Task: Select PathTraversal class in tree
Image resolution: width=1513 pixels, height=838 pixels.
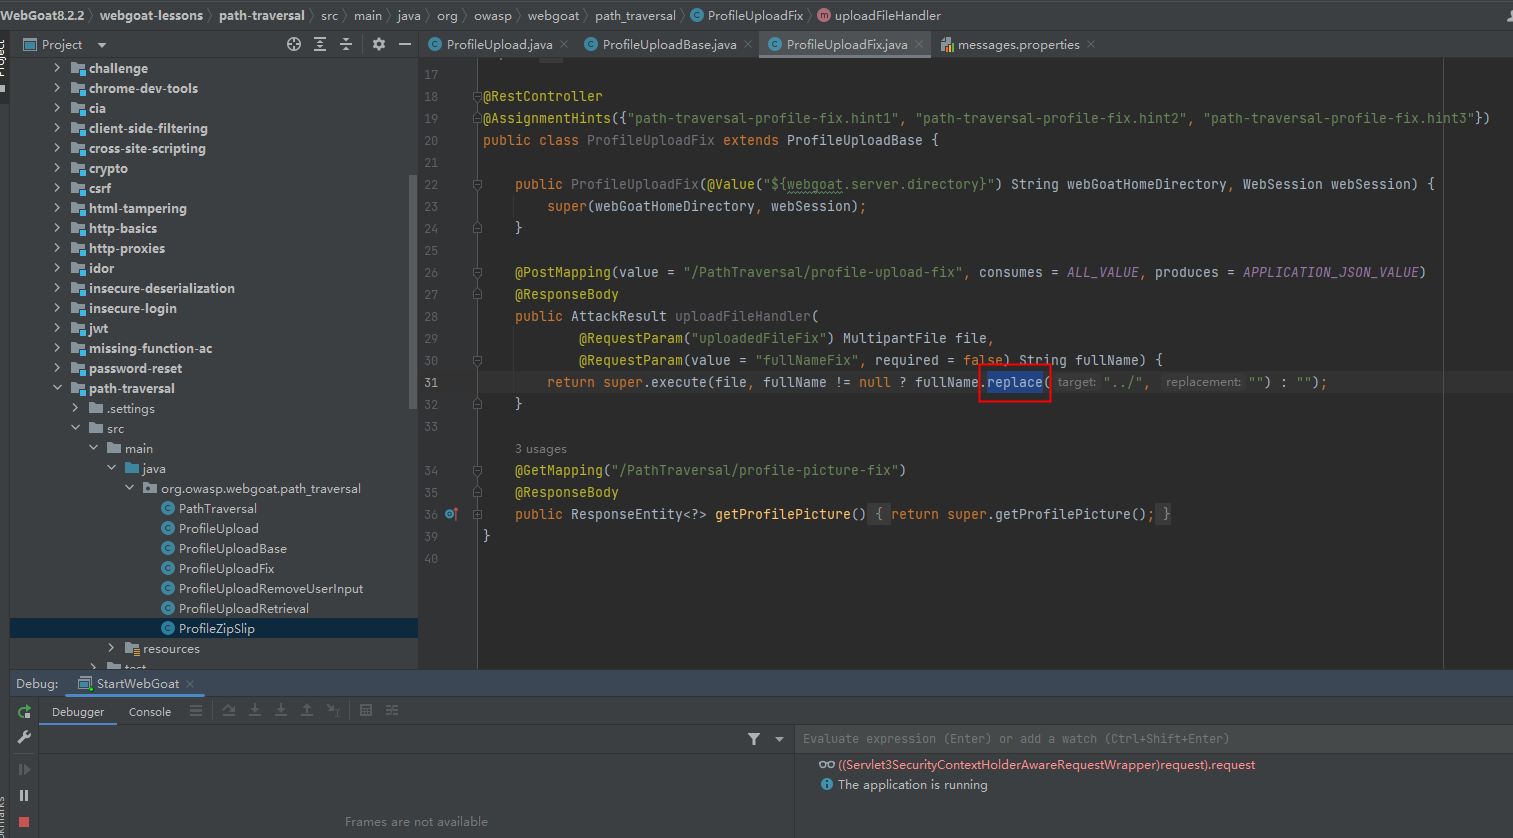Action: coord(217,508)
